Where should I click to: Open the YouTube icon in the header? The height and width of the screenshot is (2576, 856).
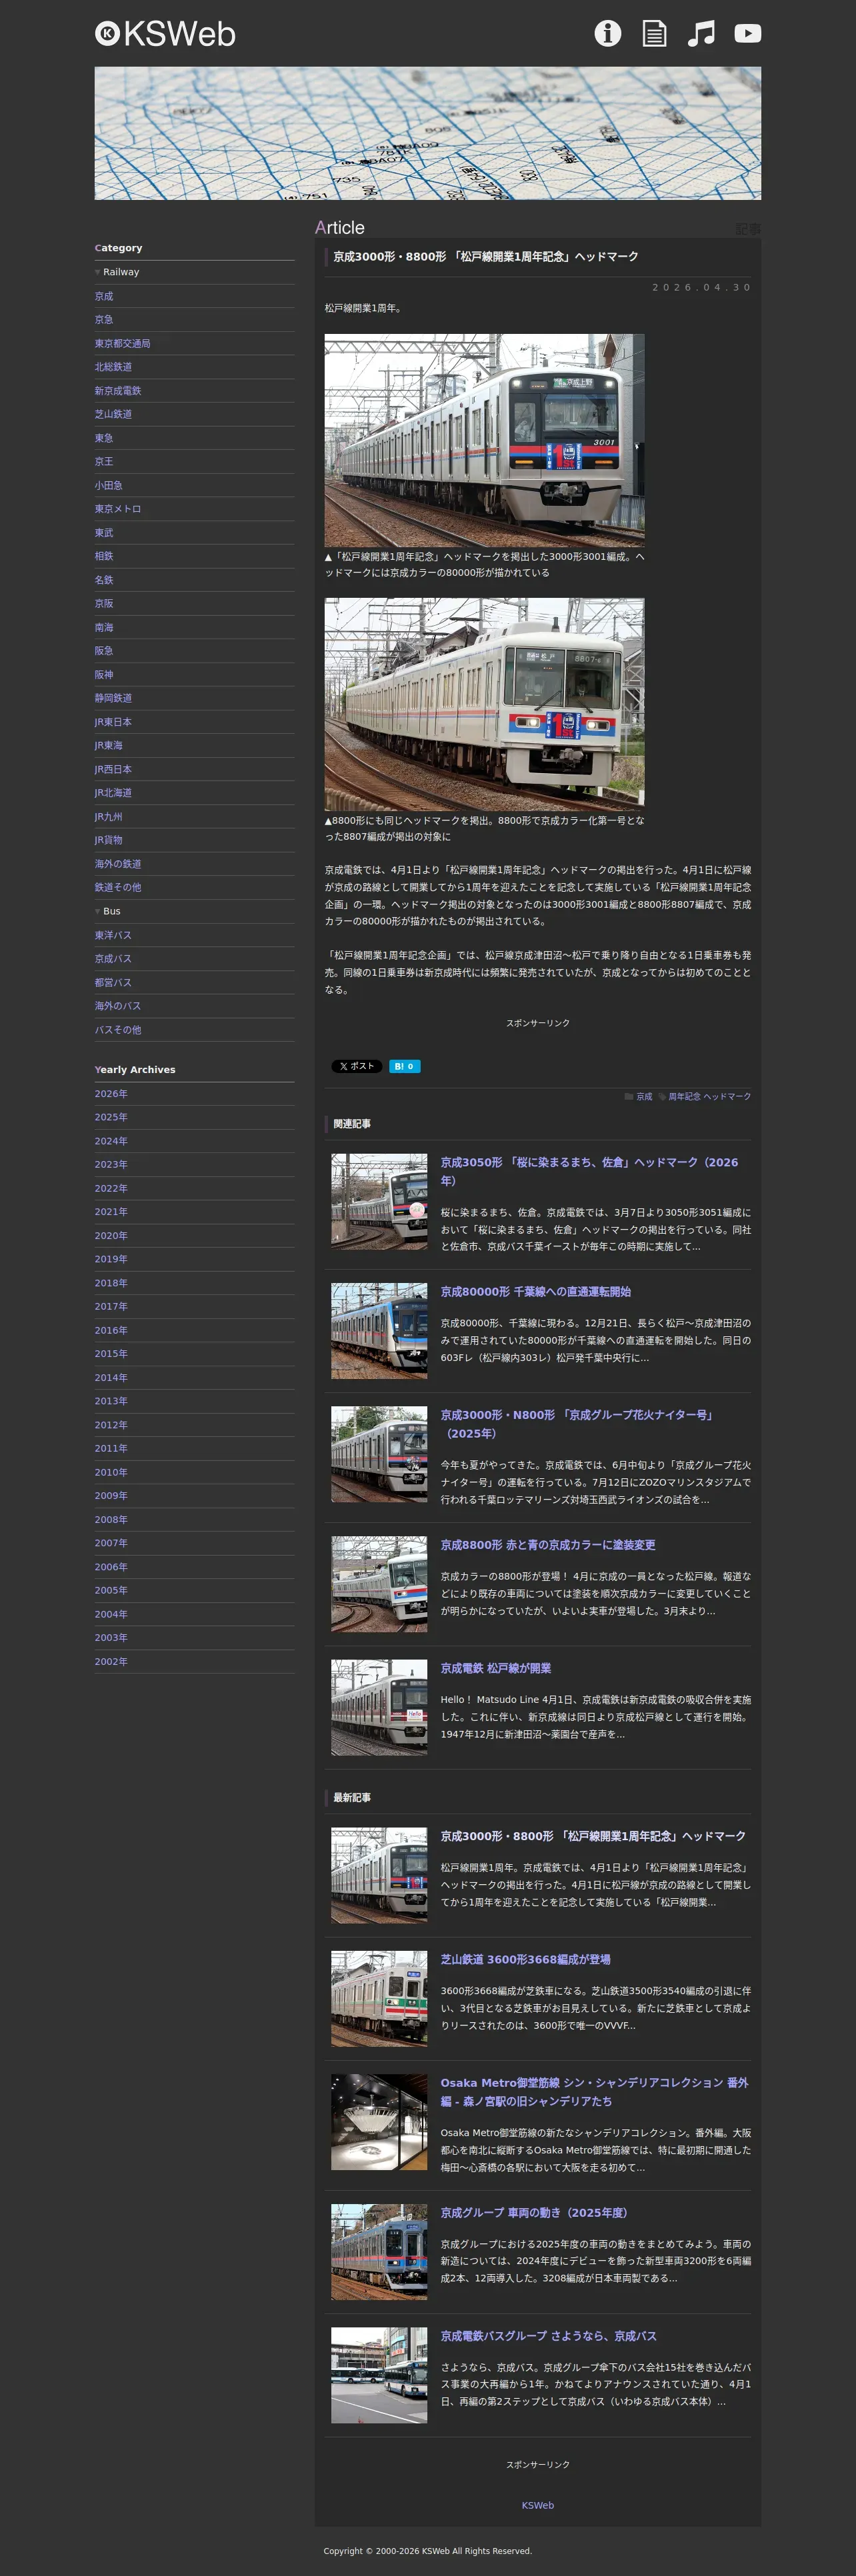point(747,33)
